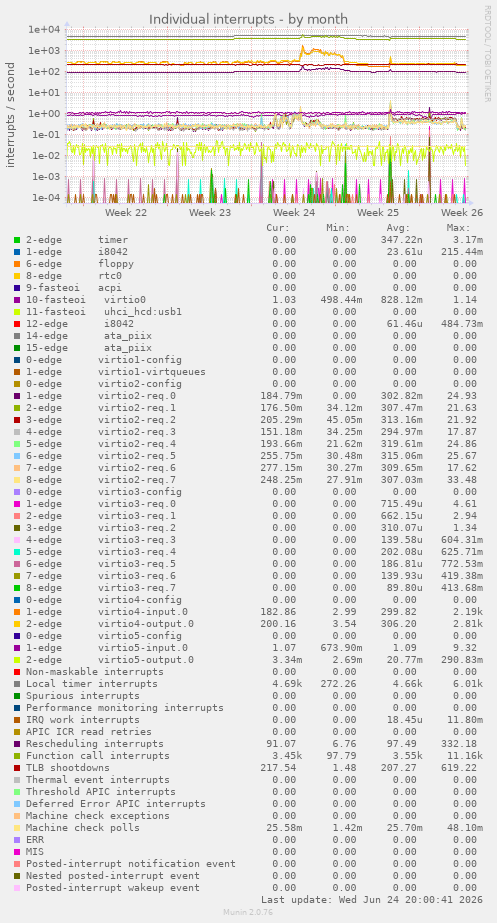Click the RRDTOOL / TOBI OETIKER watermark
This screenshot has height=923, width=497.
pos(488,54)
